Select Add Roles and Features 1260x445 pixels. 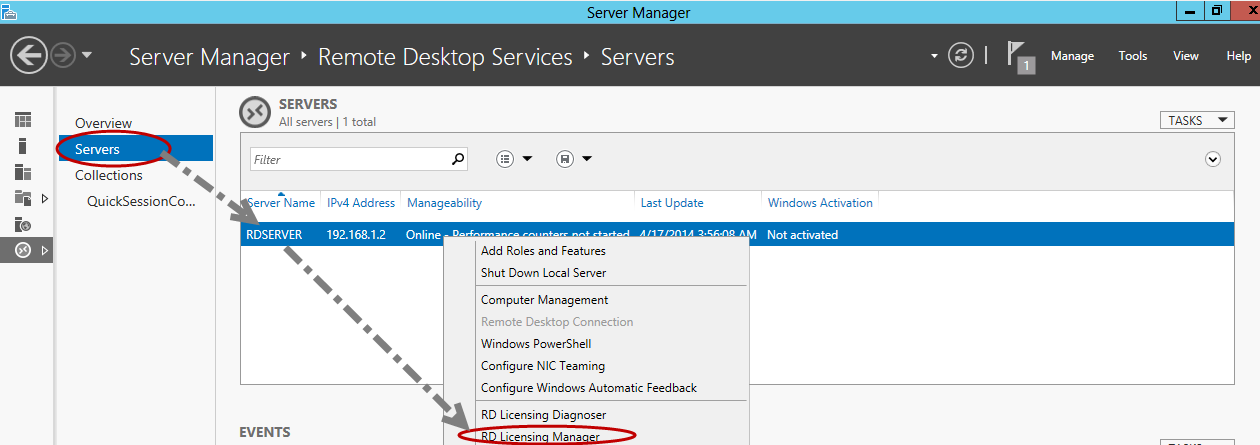click(543, 251)
